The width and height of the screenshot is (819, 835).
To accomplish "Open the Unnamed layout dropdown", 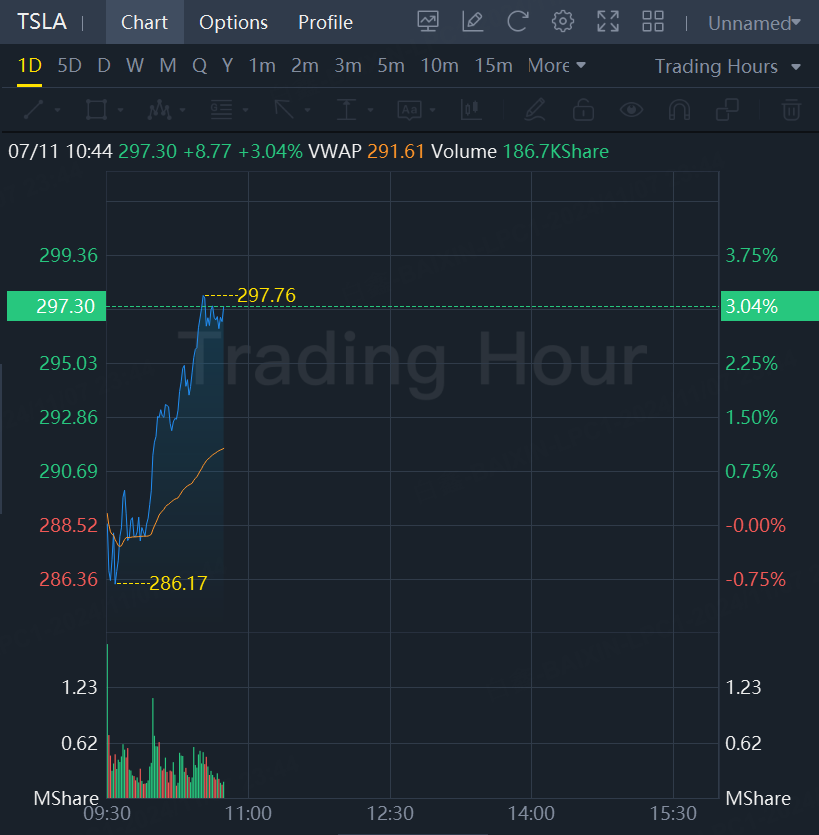I will (754, 23).
